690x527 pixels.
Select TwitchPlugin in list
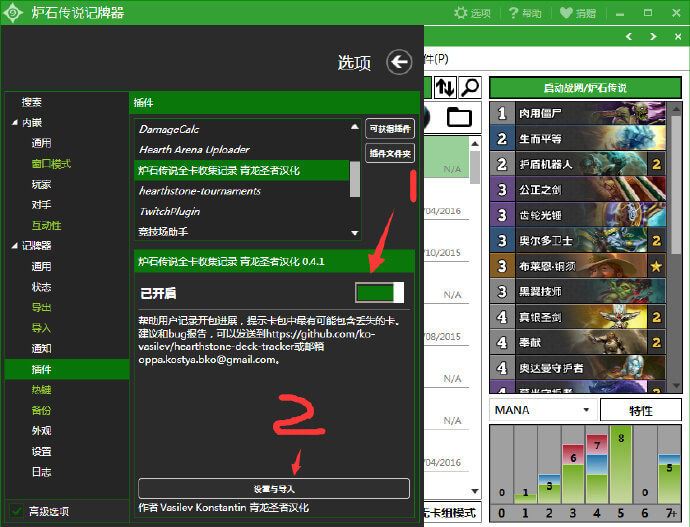pos(242,212)
